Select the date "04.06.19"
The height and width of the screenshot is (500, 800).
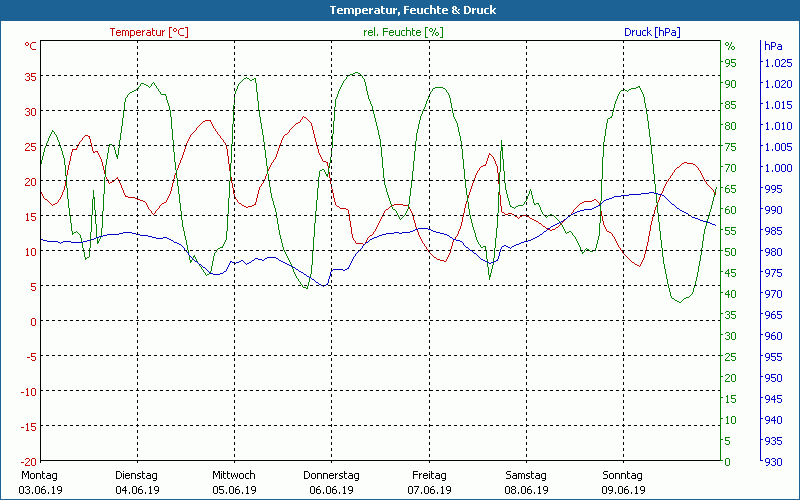[x=137, y=490]
